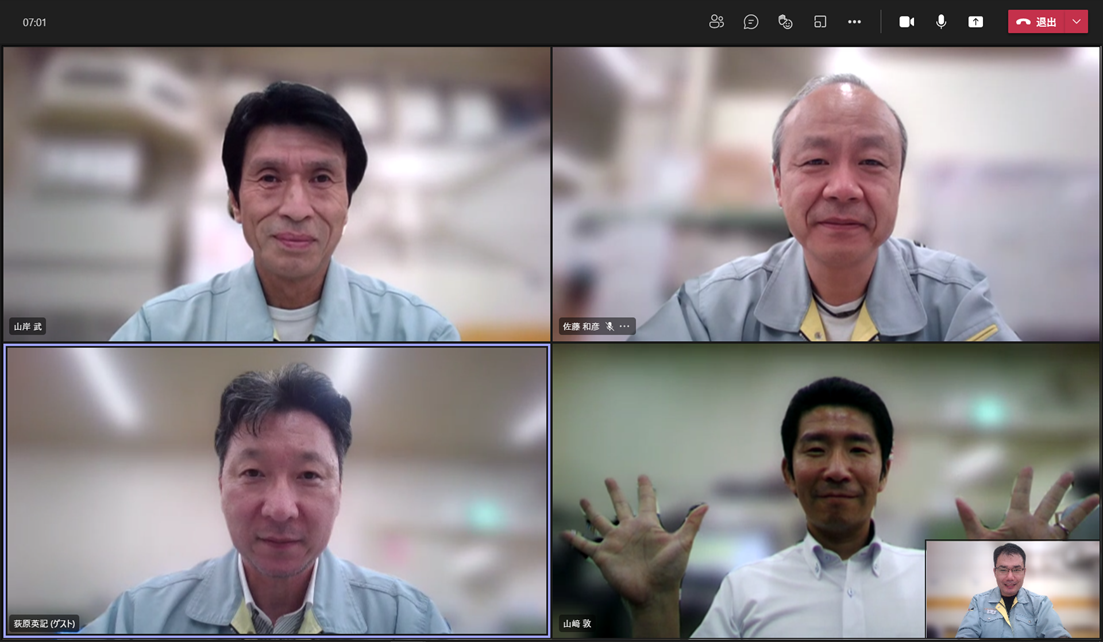Click the self-view preview thumbnail
Screen dimensions: 1103x642
(x=1012, y=589)
